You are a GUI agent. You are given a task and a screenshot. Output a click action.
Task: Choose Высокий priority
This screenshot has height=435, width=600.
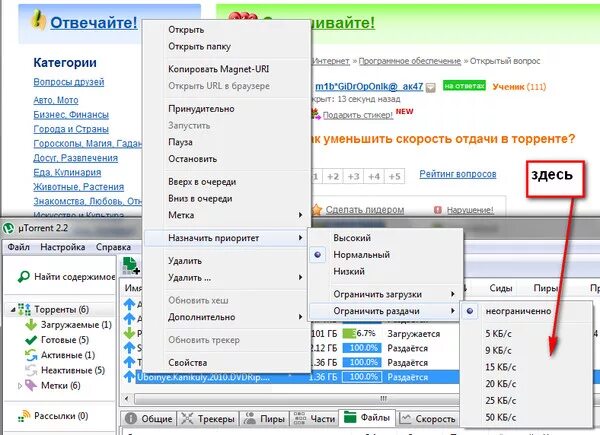[x=352, y=238]
